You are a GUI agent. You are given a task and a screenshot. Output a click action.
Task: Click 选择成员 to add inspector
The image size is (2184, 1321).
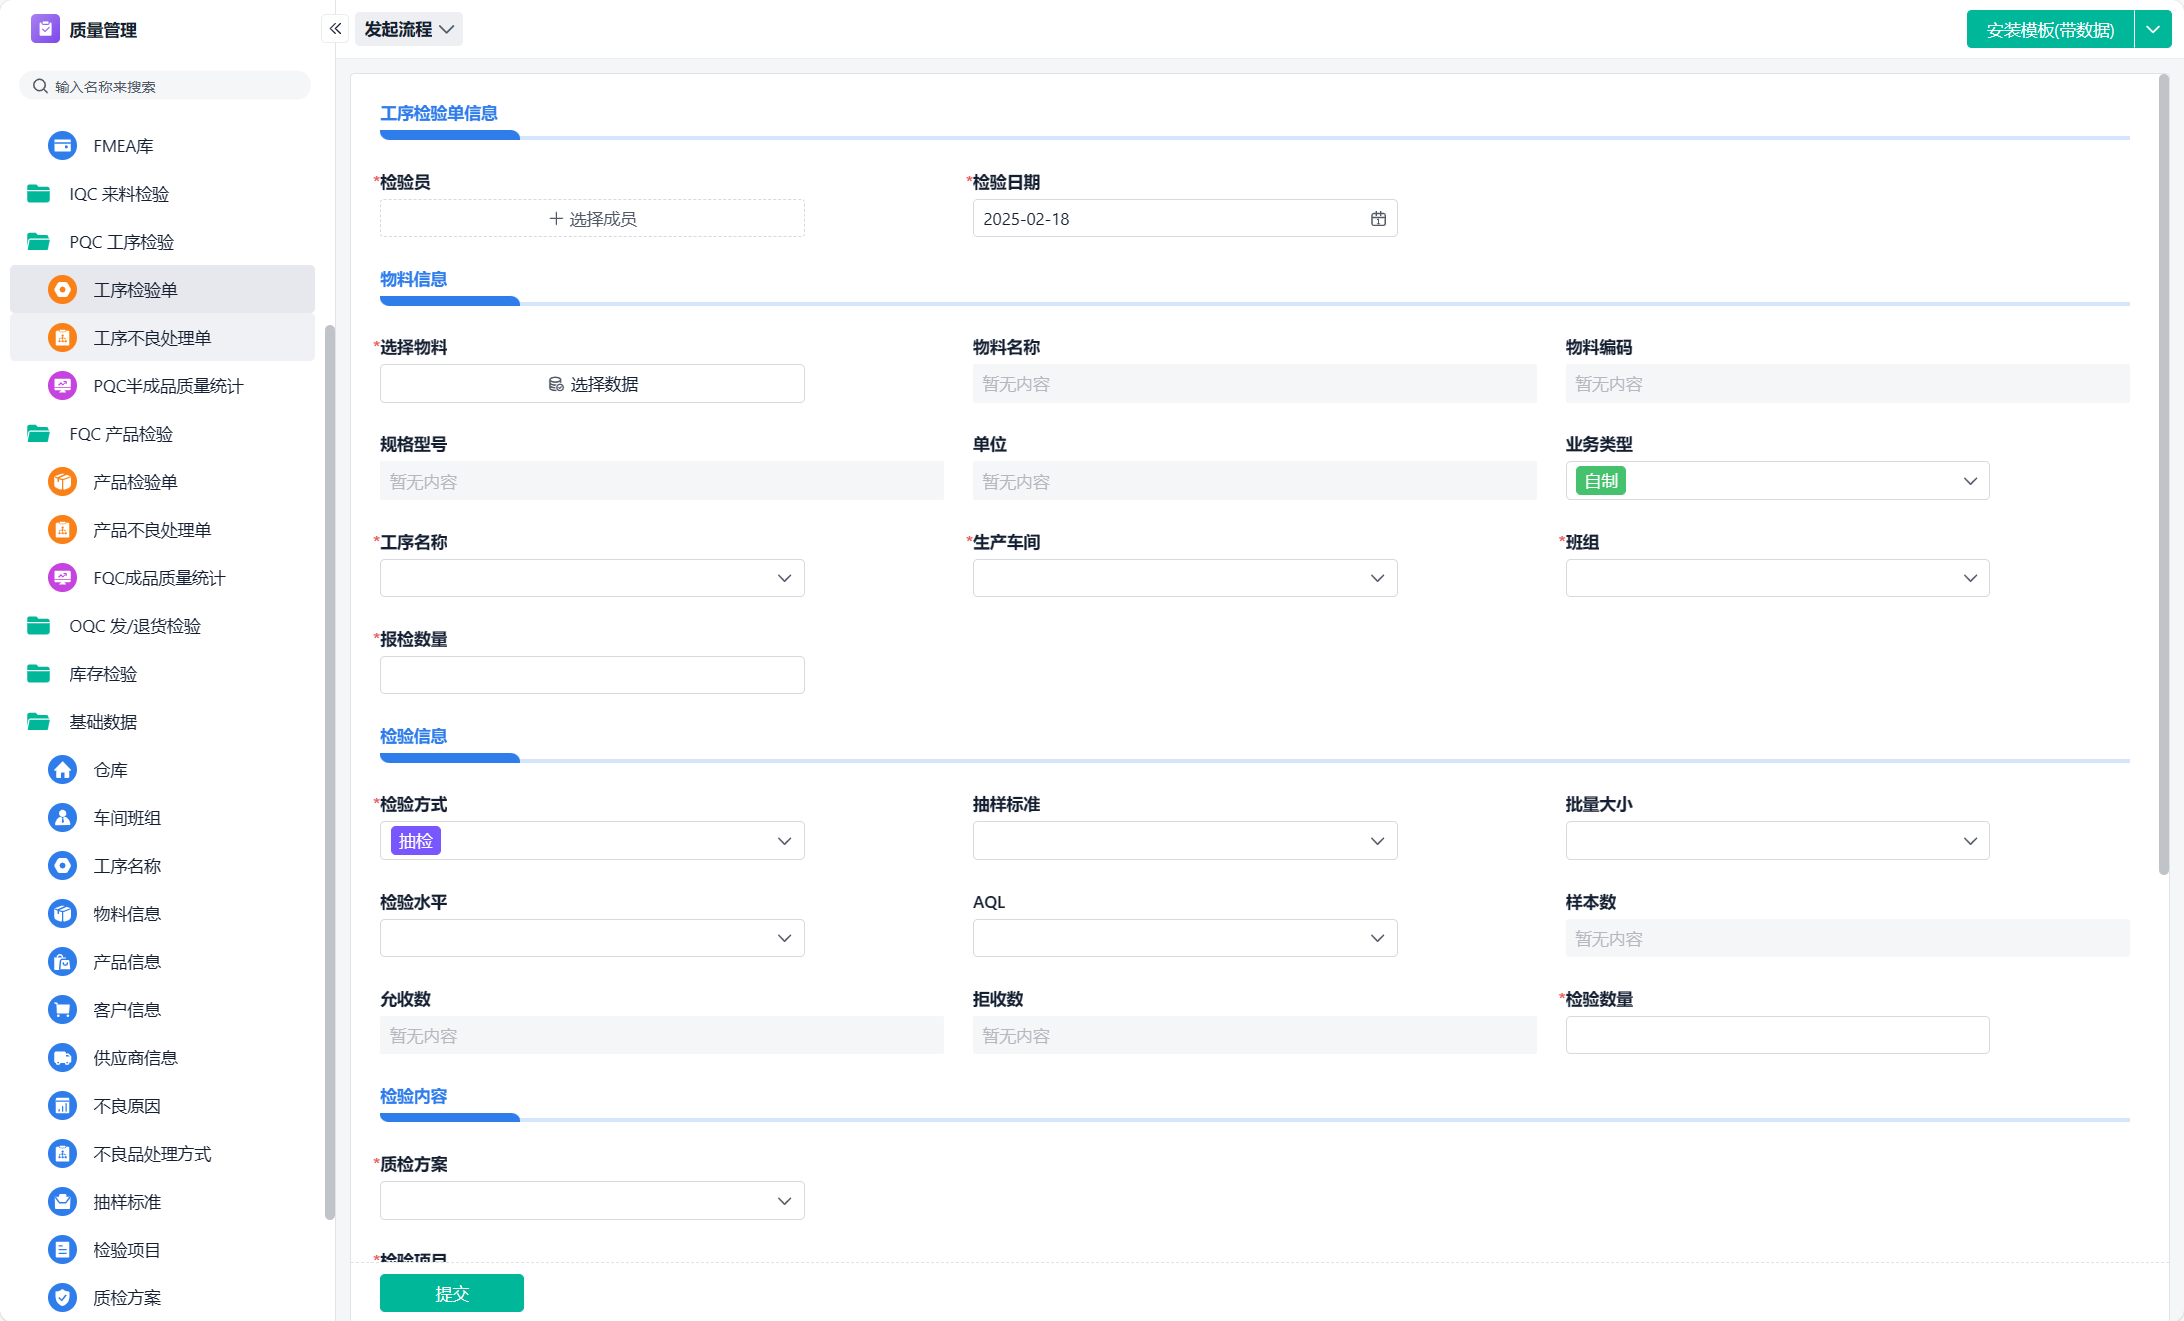coord(592,219)
